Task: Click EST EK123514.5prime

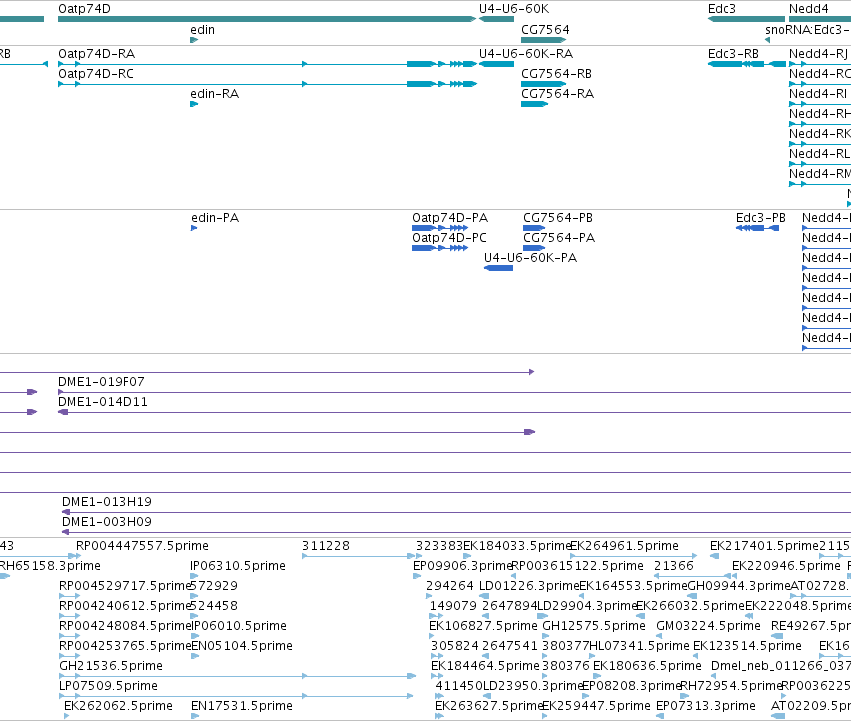Action: point(747,646)
